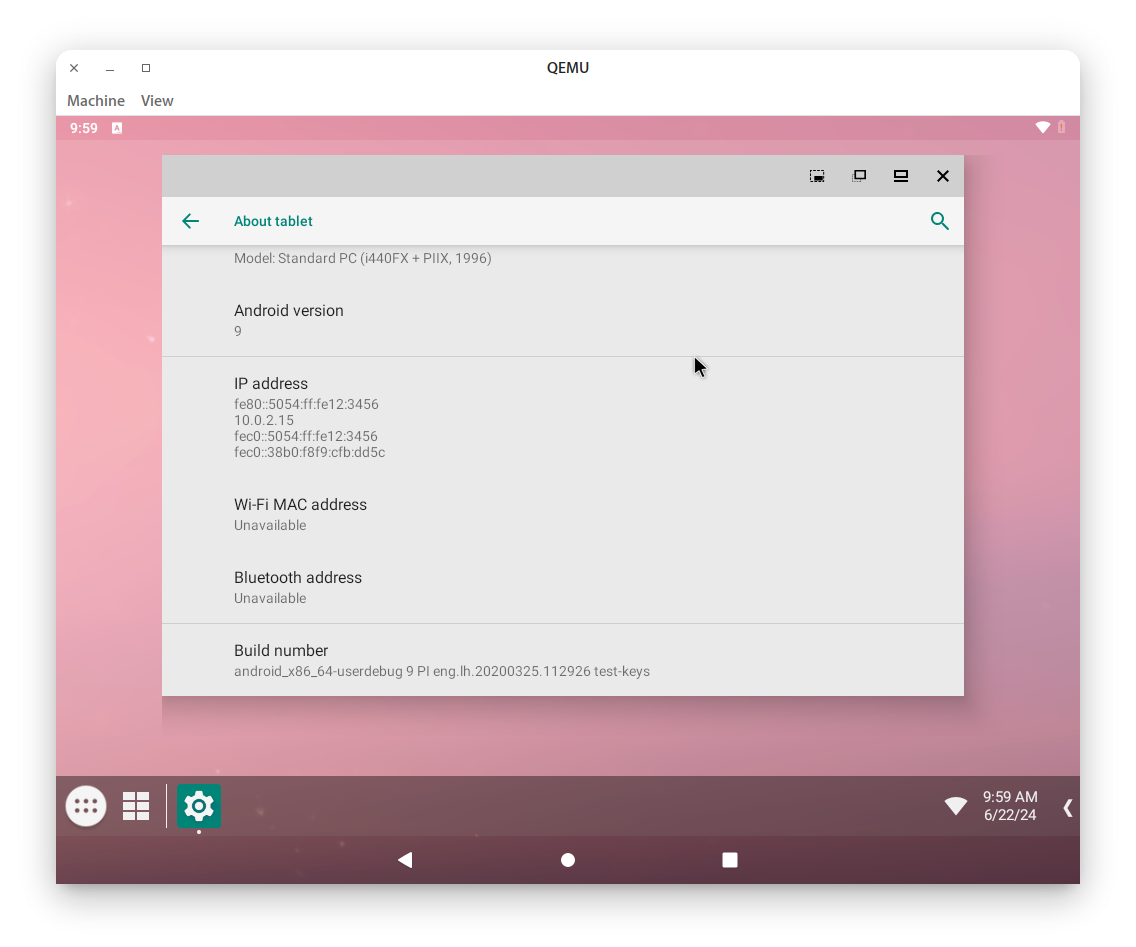Click the About tablet title
This screenshot has width=1136, height=947.
273,221
